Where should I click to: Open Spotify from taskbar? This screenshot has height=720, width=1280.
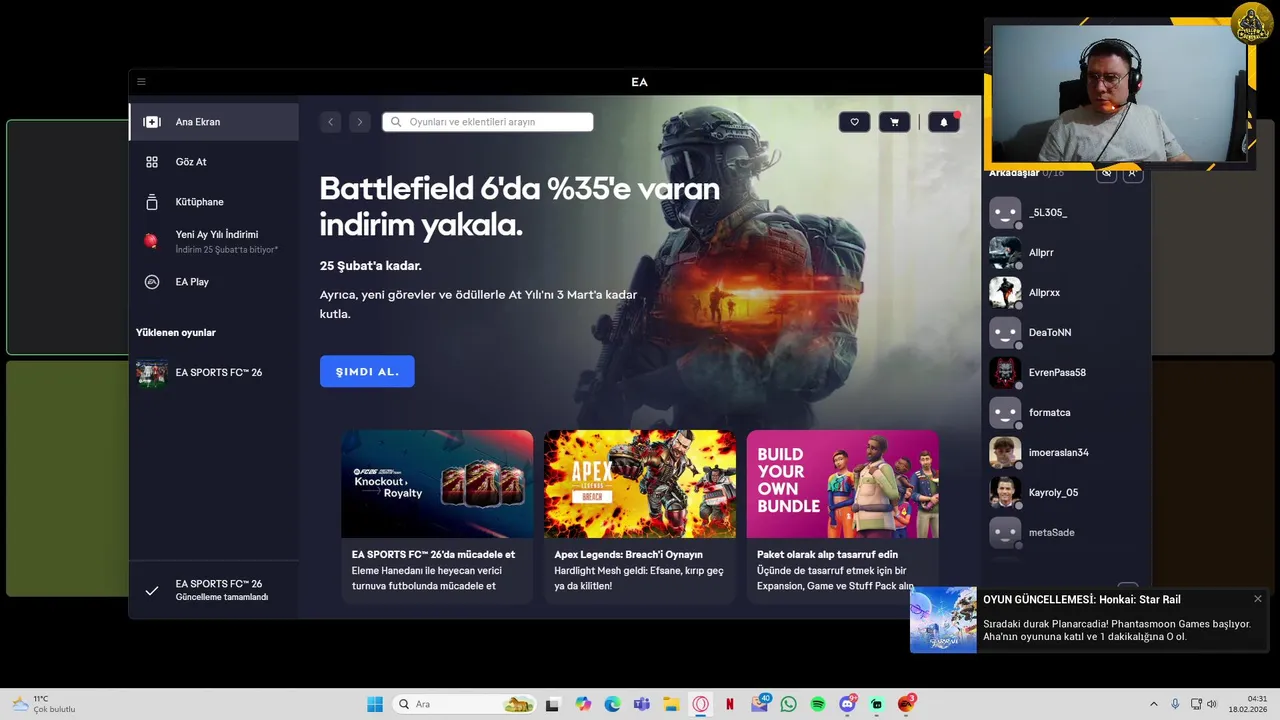[818, 704]
